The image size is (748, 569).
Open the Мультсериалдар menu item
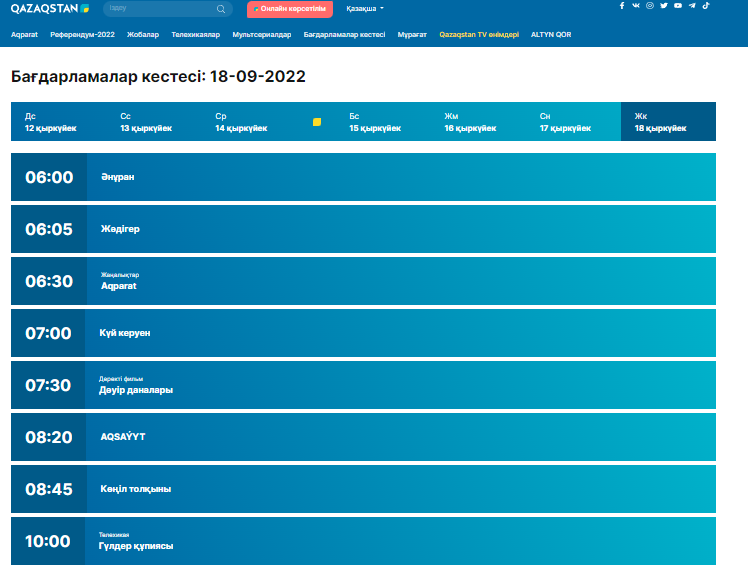(262, 34)
